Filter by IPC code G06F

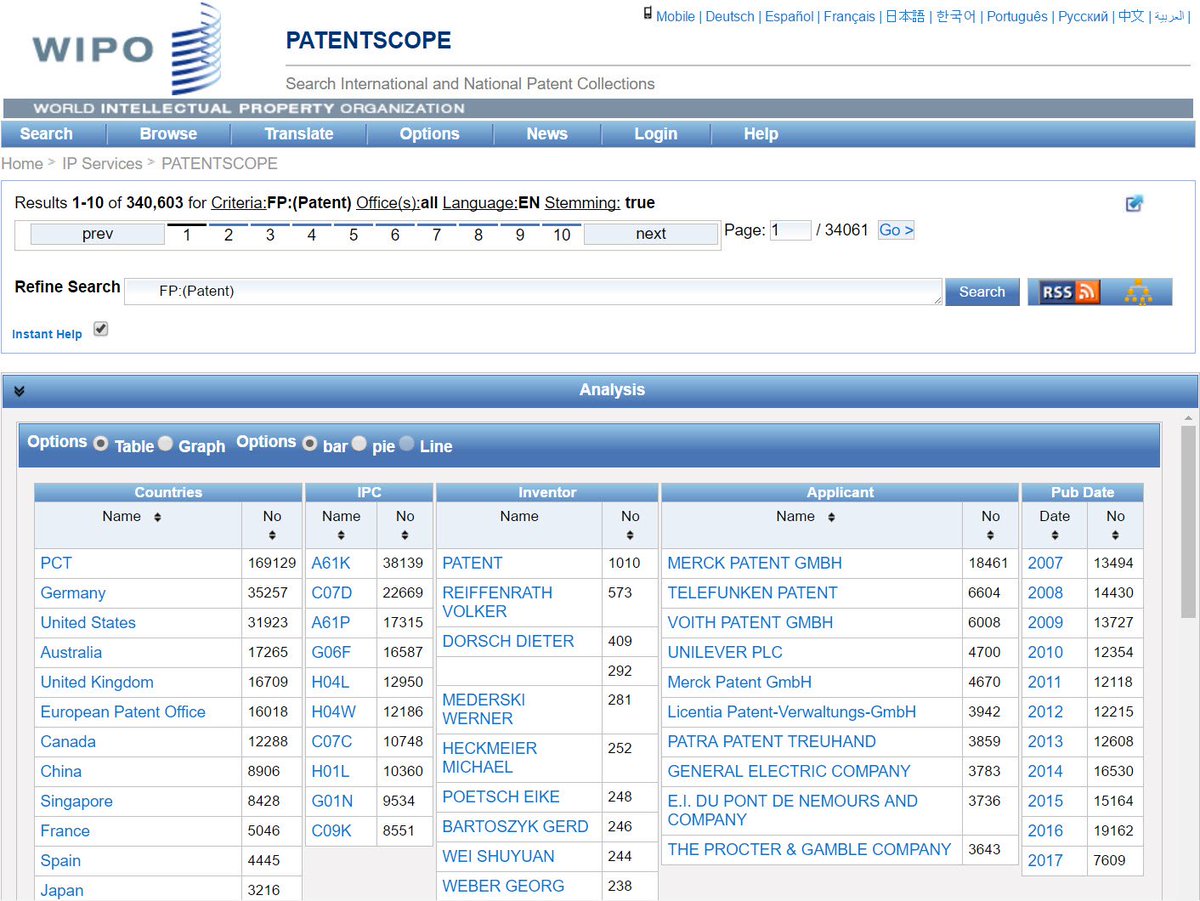pos(331,652)
